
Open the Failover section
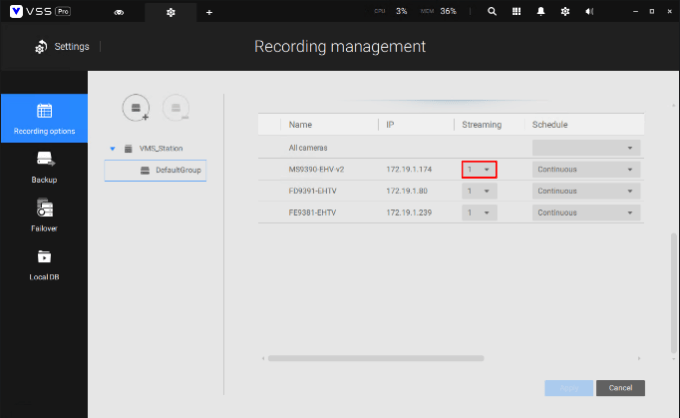click(44, 215)
